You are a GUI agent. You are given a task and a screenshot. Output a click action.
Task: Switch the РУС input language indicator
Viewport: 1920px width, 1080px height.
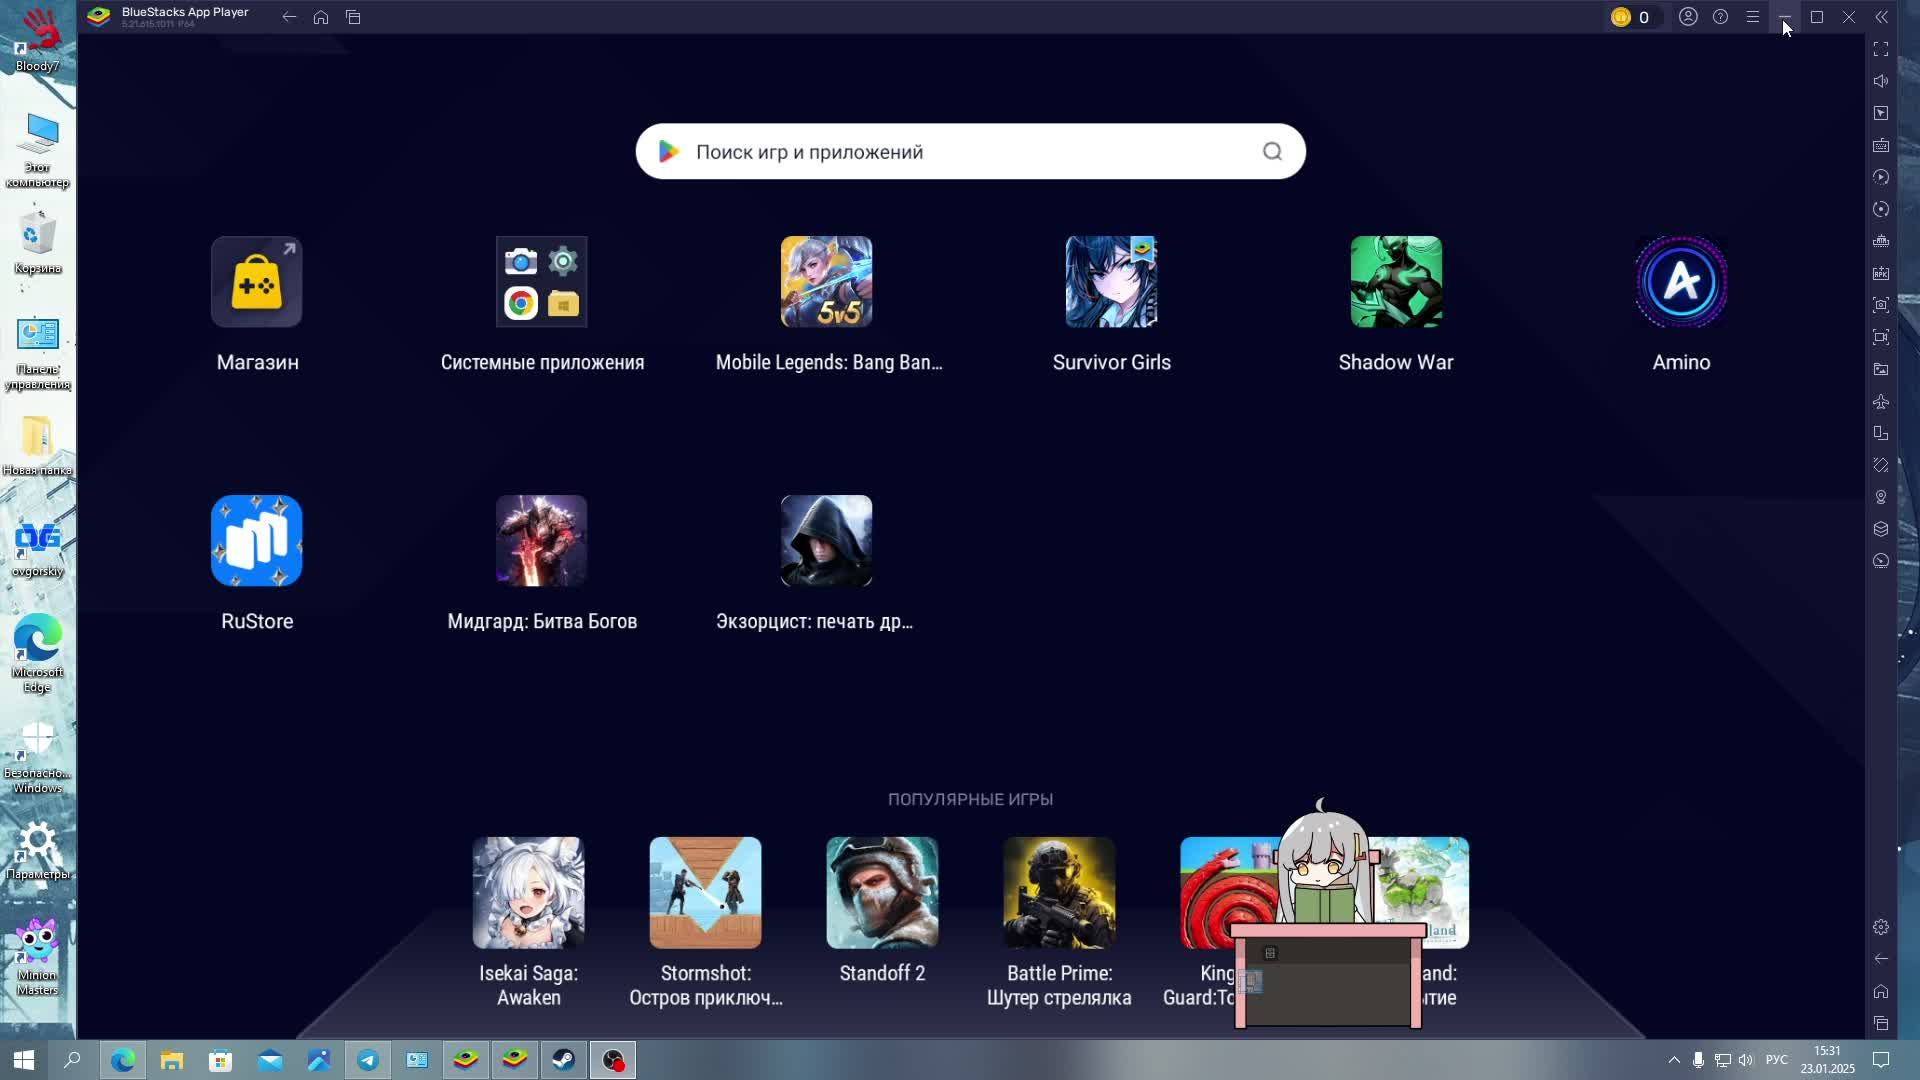(1777, 1060)
